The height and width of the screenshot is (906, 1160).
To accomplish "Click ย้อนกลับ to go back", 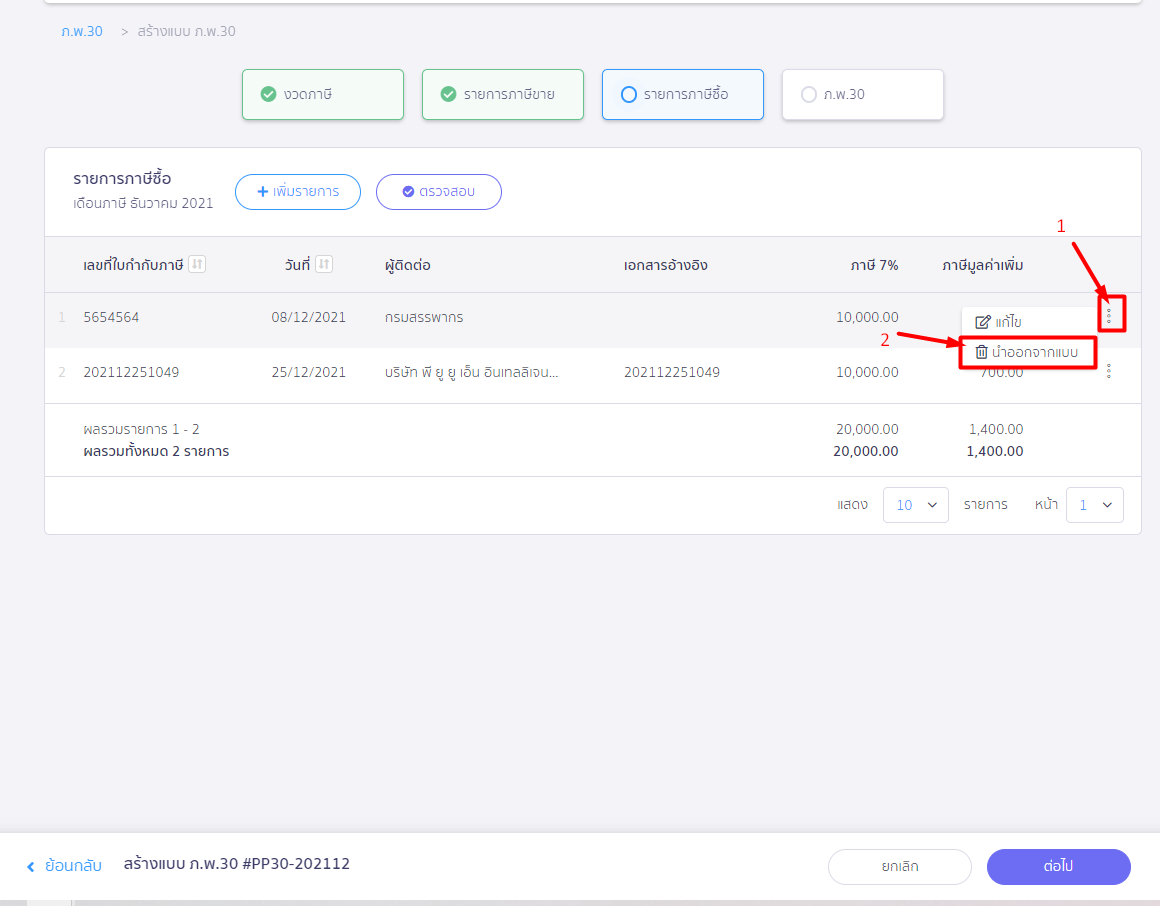I will [x=73, y=866].
